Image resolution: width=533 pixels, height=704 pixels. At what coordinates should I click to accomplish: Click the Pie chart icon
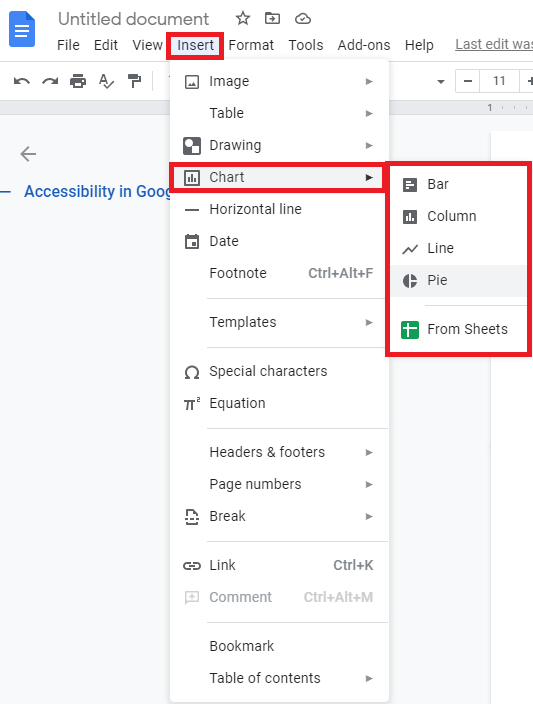pyautogui.click(x=410, y=281)
